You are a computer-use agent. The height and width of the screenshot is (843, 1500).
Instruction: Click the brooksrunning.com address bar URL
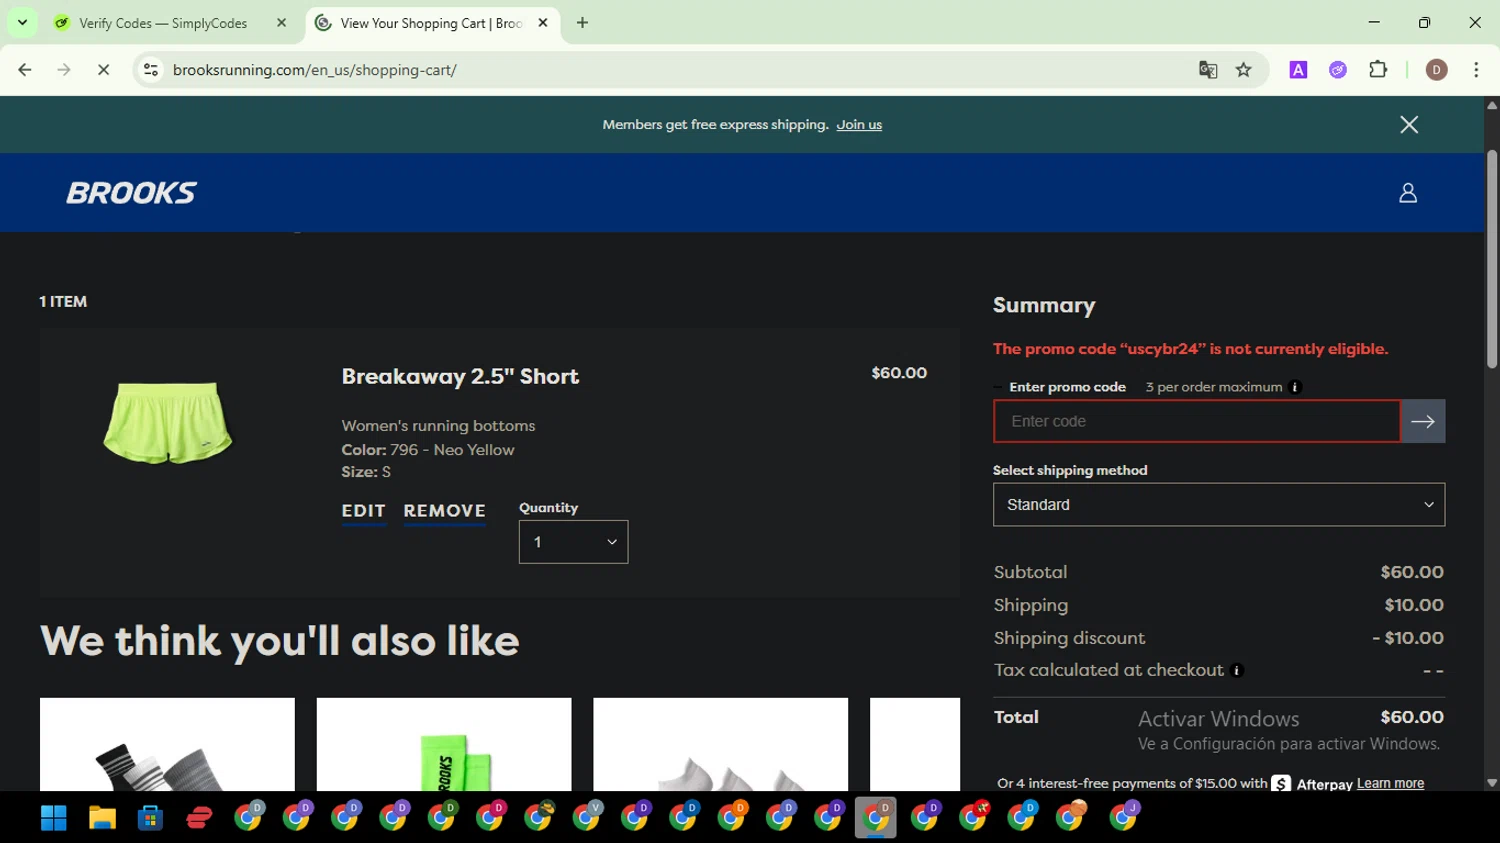[314, 70]
